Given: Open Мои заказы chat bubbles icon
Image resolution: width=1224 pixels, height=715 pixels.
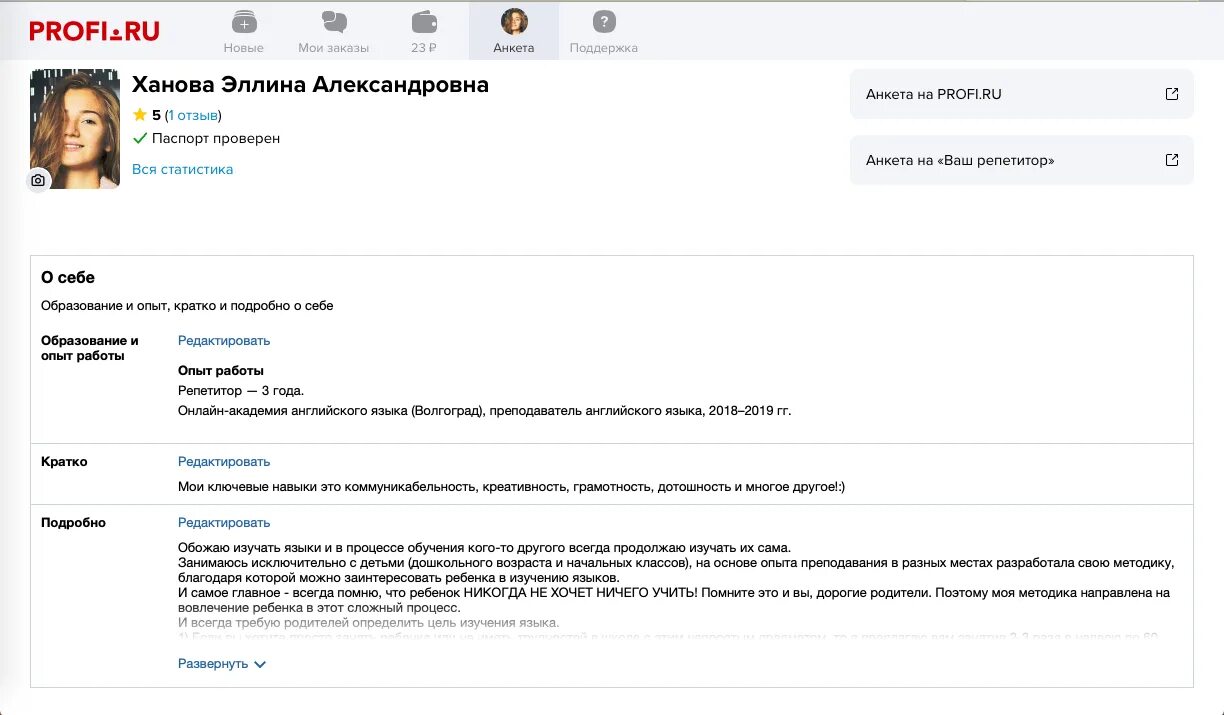Looking at the screenshot, I should click(x=334, y=21).
